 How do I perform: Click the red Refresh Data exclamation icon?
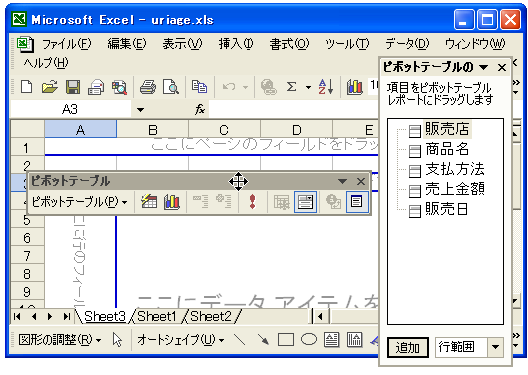tap(252, 202)
